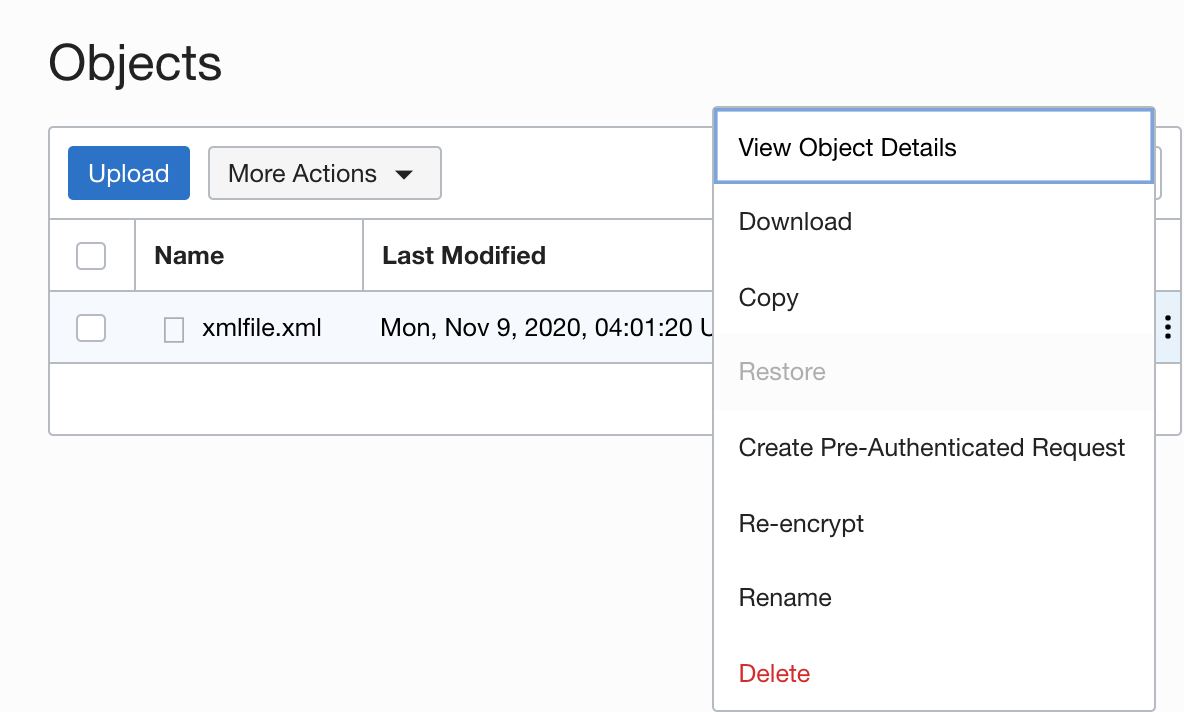Sort by the Last Modified column header
Viewport: 1184px width, 712px height.
[x=464, y=256]
